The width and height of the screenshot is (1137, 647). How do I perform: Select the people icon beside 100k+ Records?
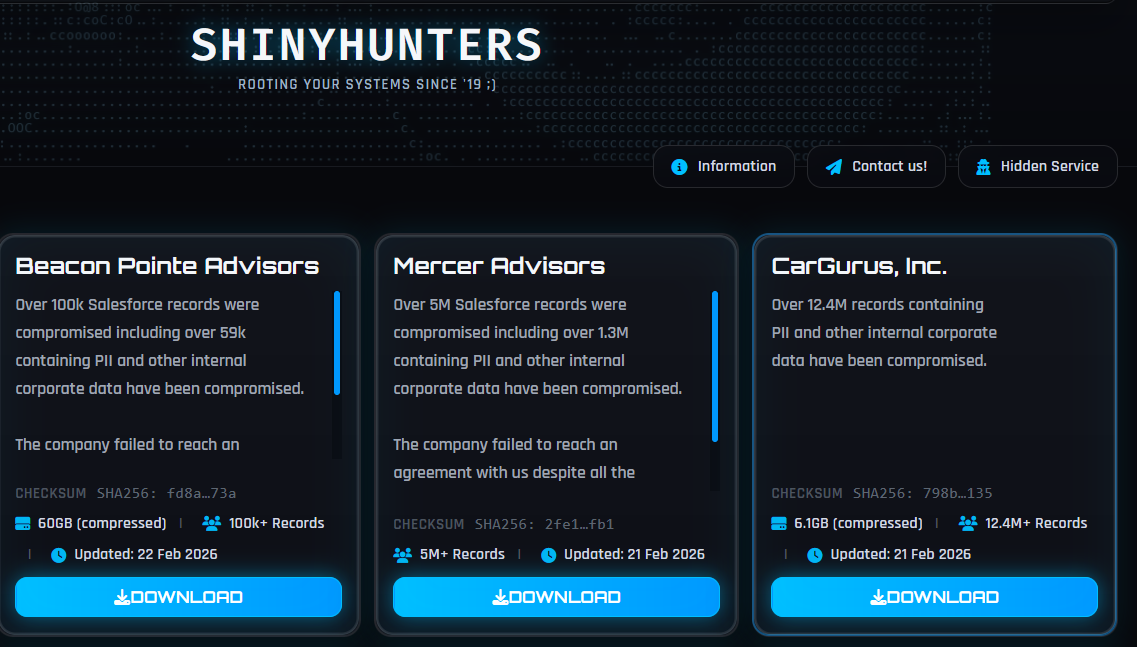pyautogui.click(x=209, y=523)
